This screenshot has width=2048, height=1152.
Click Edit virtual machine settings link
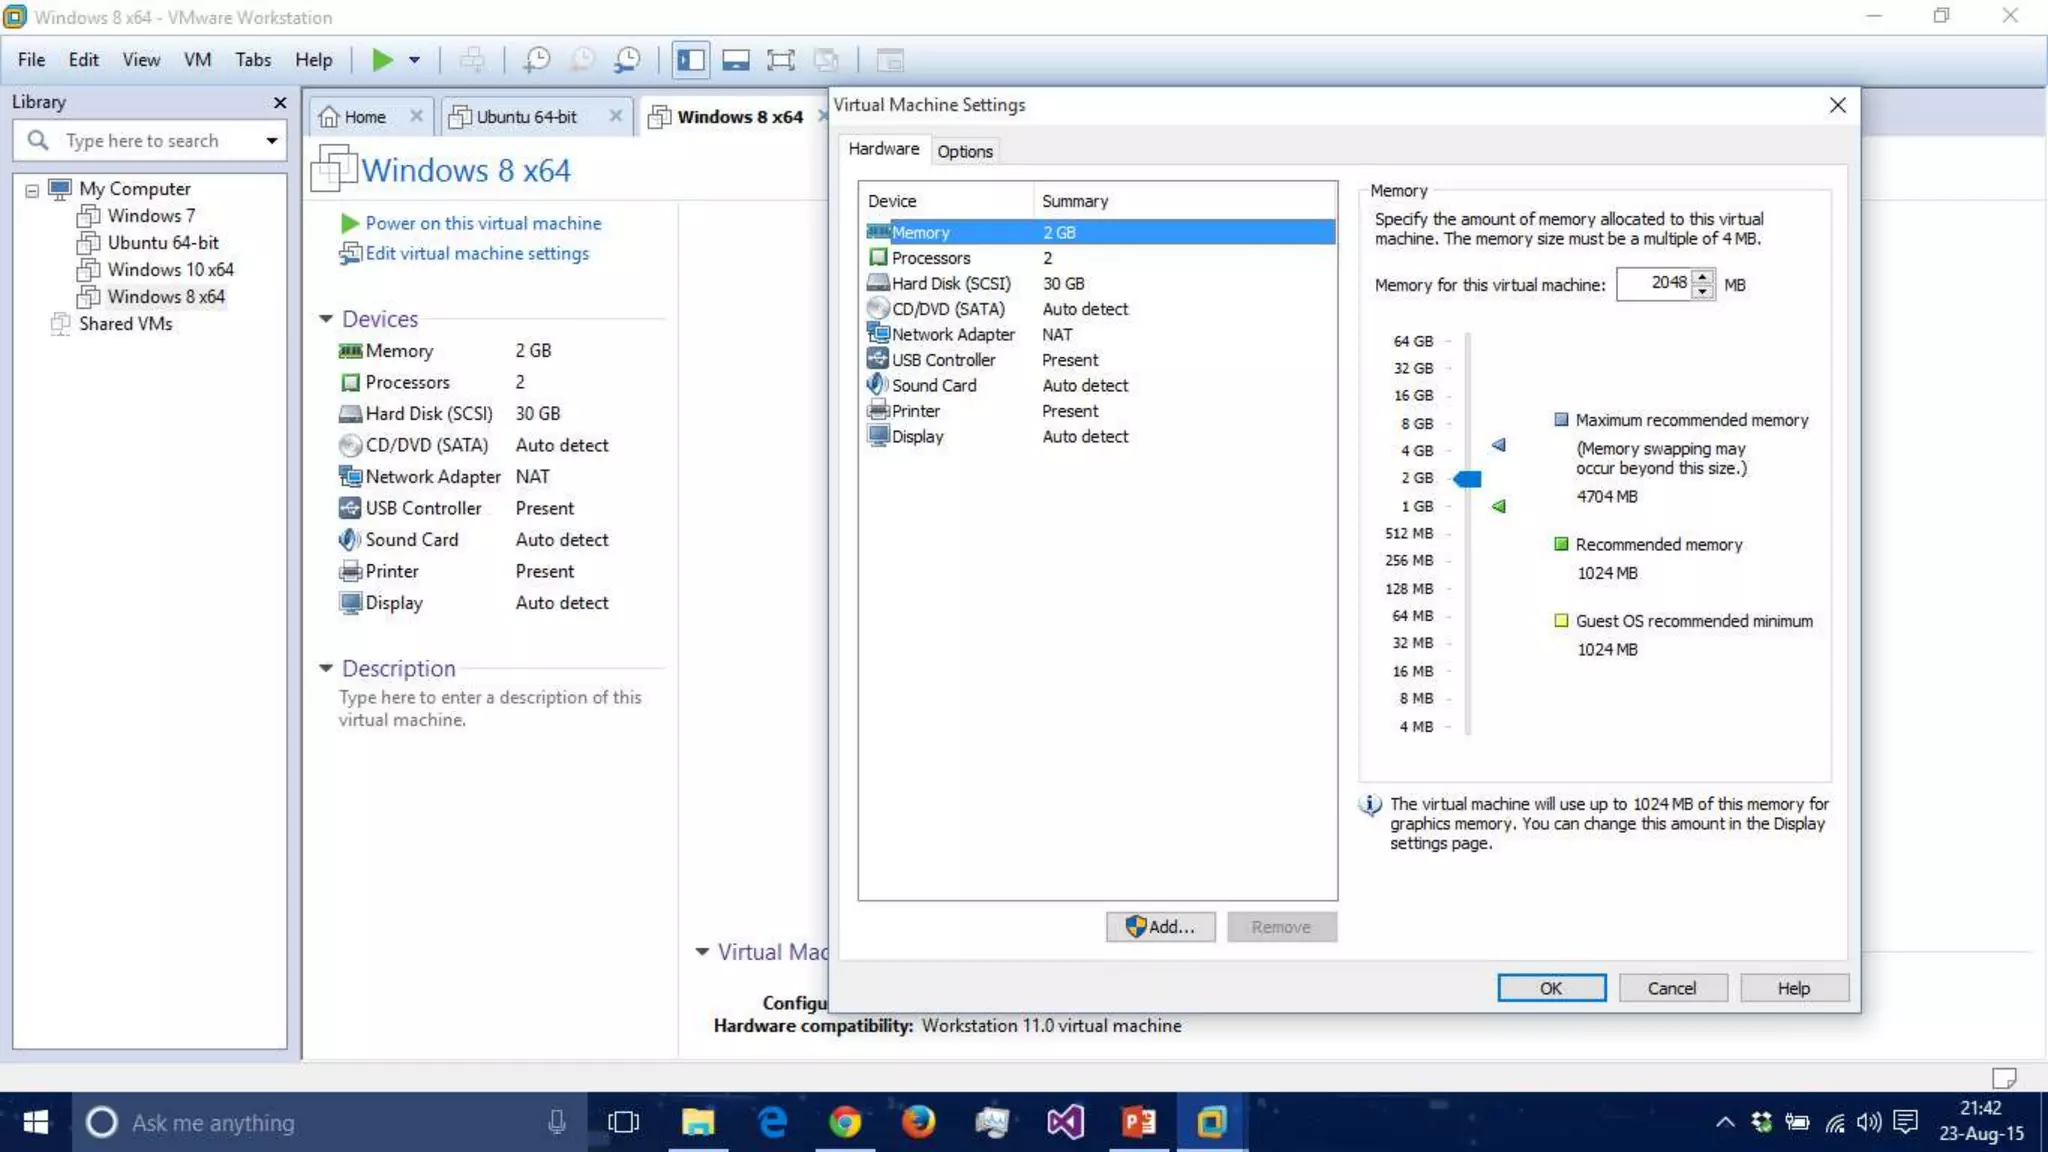coord(476,254)
